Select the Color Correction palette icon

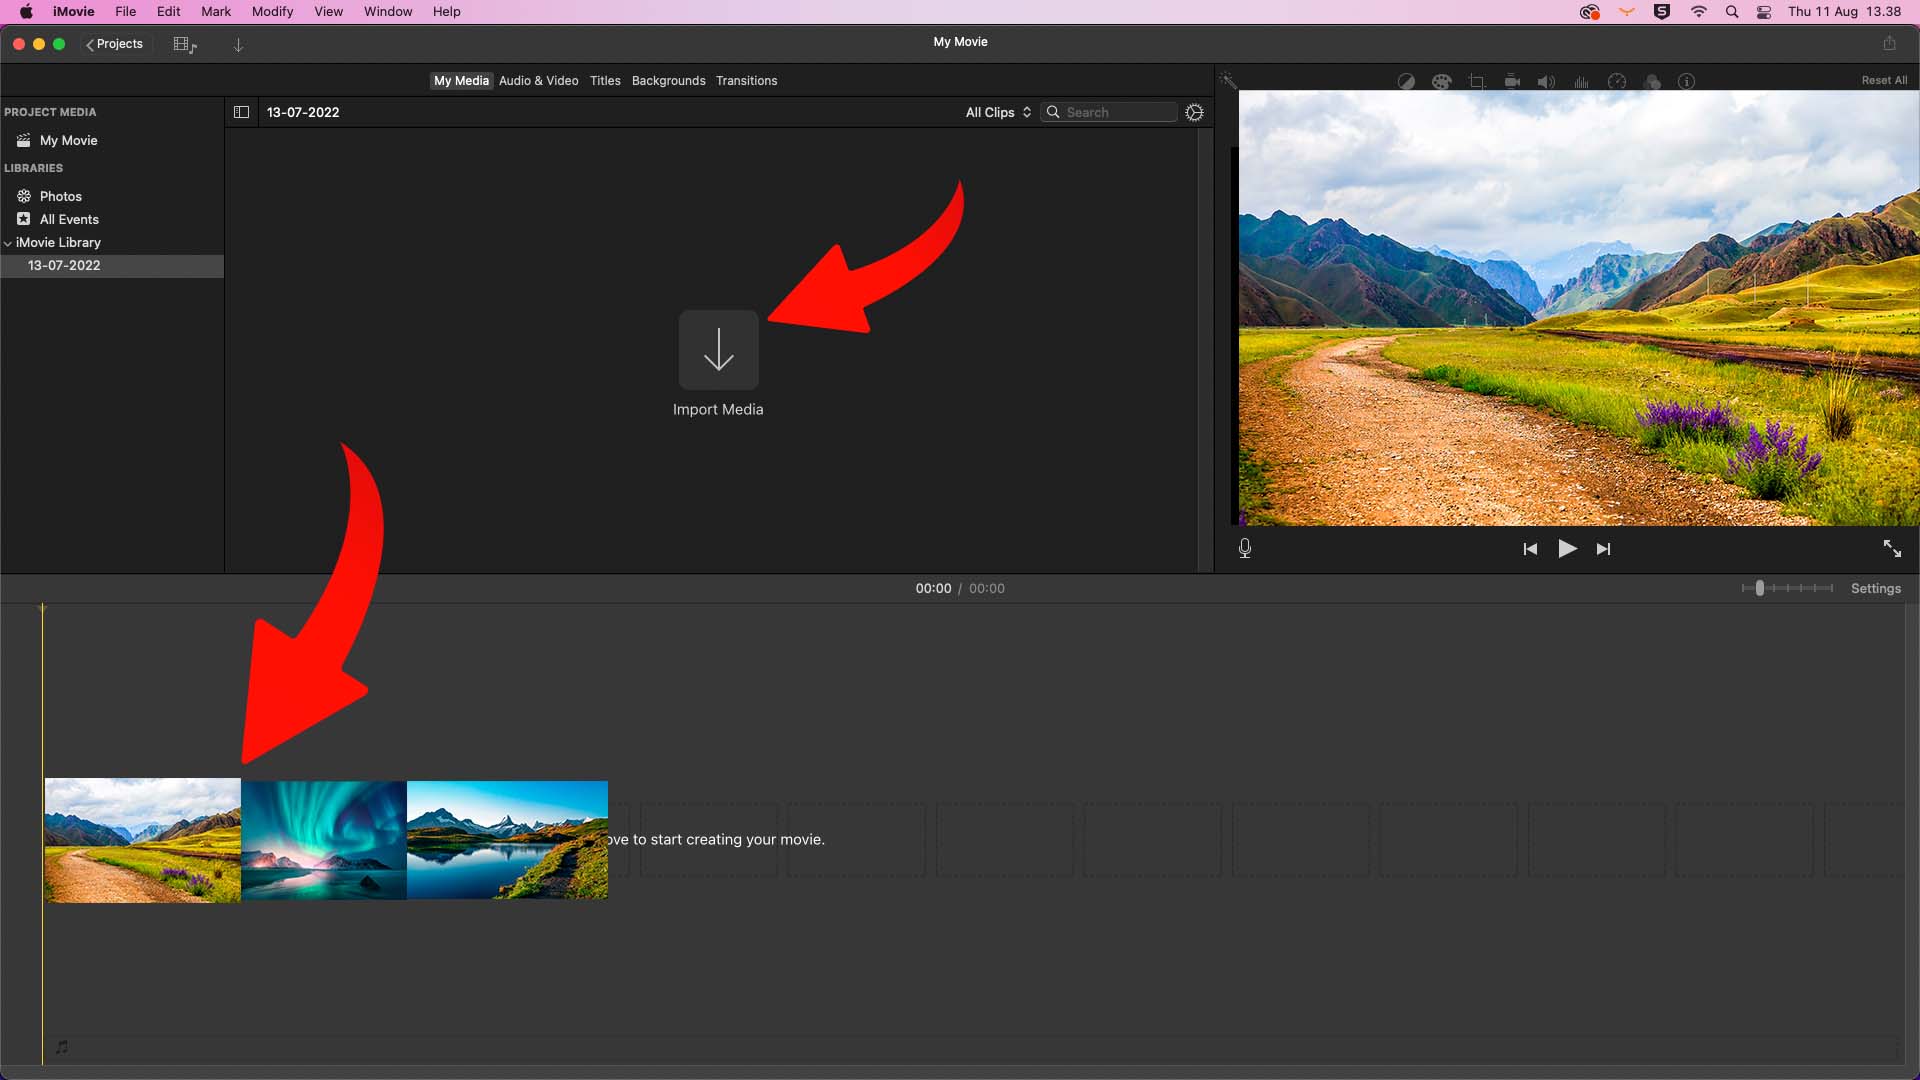coord(1442,81)
